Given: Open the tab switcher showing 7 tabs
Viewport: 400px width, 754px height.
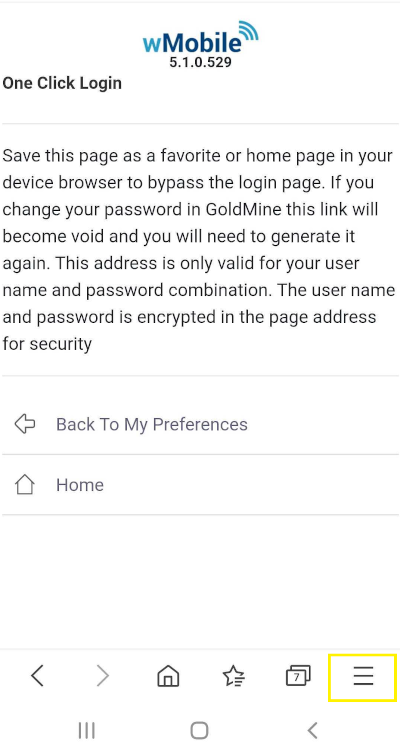Looking at the screenshot, I should point(298,676).
